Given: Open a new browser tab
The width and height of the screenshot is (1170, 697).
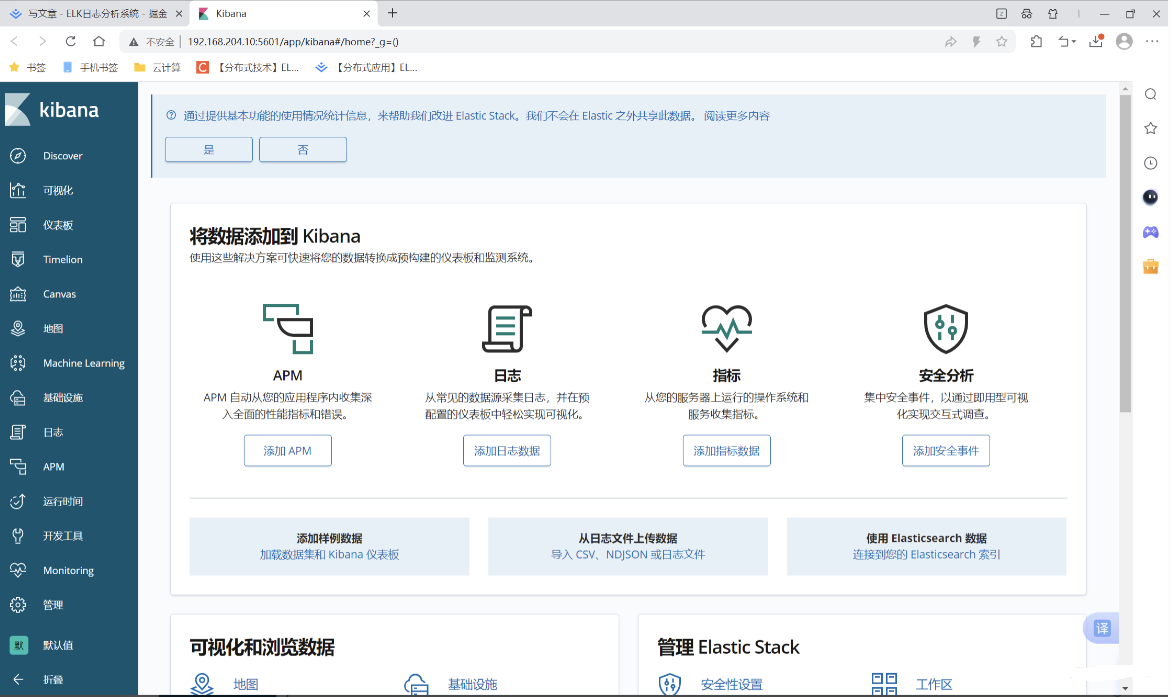Looking at the screenshot, I should [392, 13].
